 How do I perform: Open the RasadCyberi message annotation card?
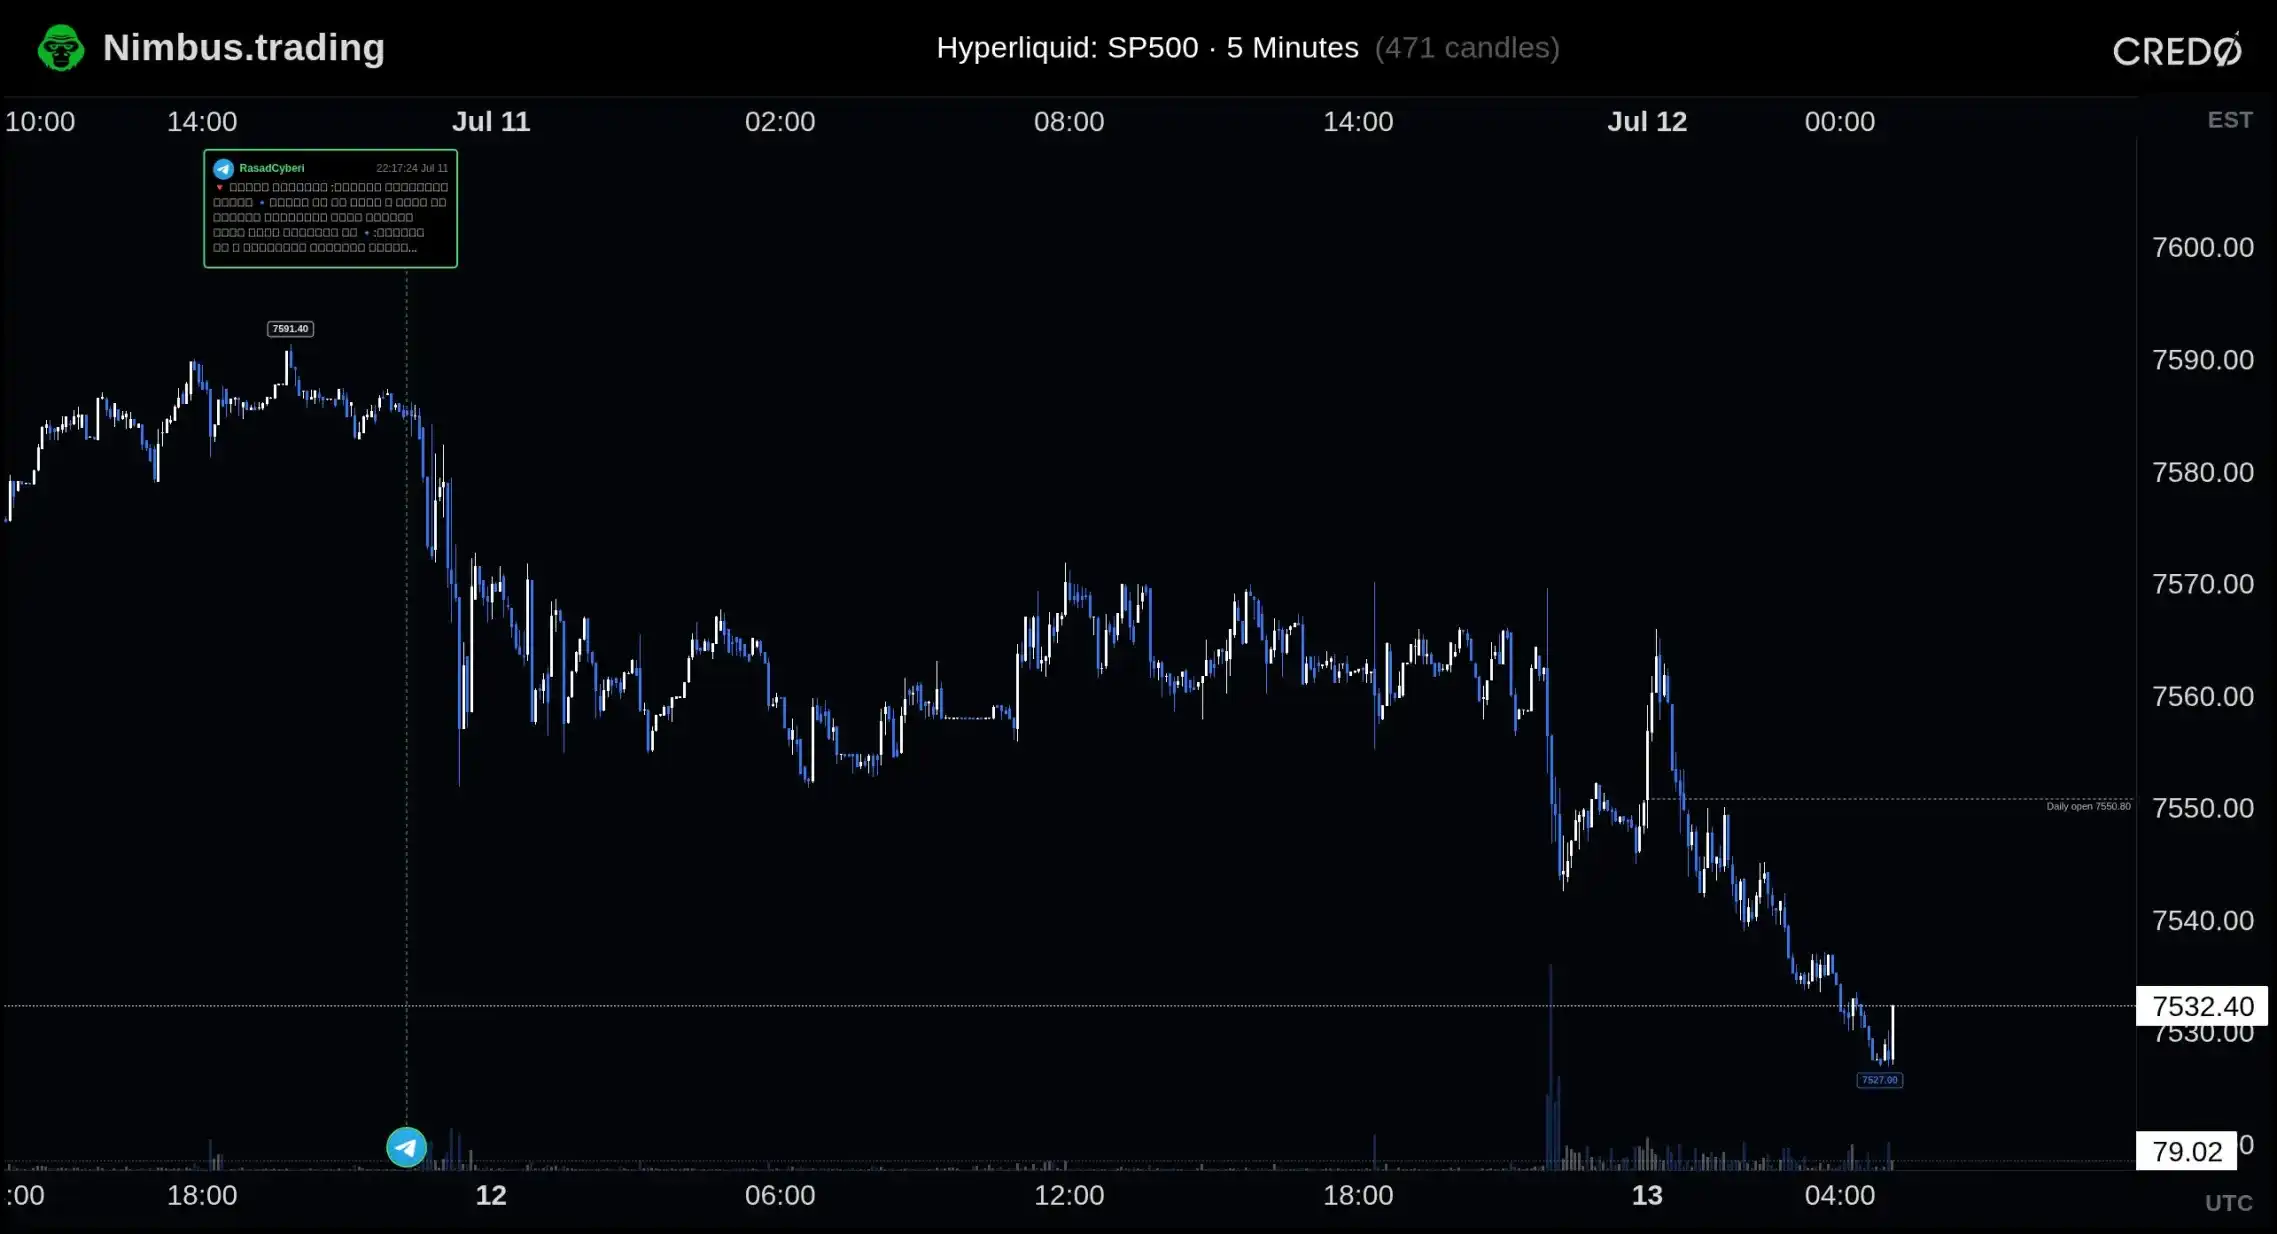330,208
